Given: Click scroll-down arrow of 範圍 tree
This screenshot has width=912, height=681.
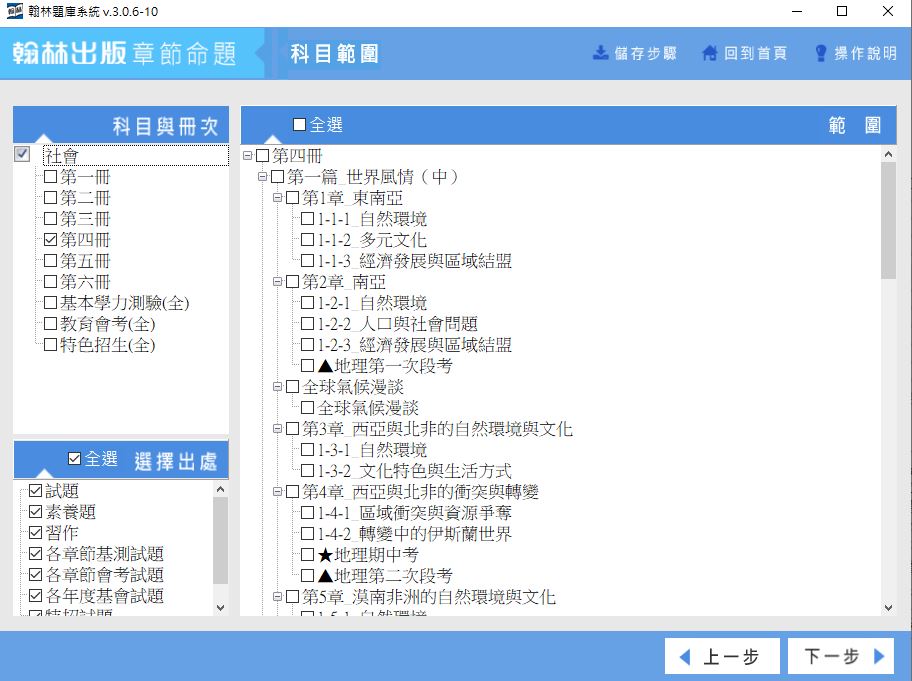Looking at the screenshot, I should click(888, 608).
